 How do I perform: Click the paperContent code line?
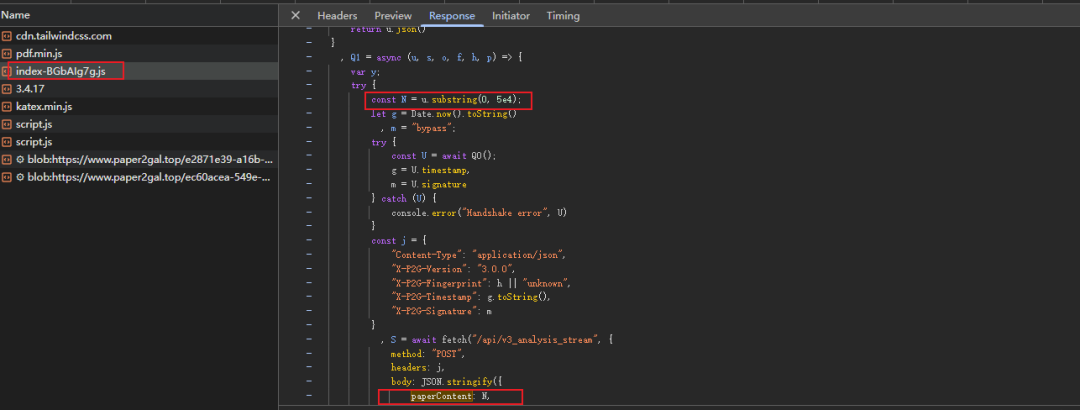pyautogui.click(x=450, y=396)
